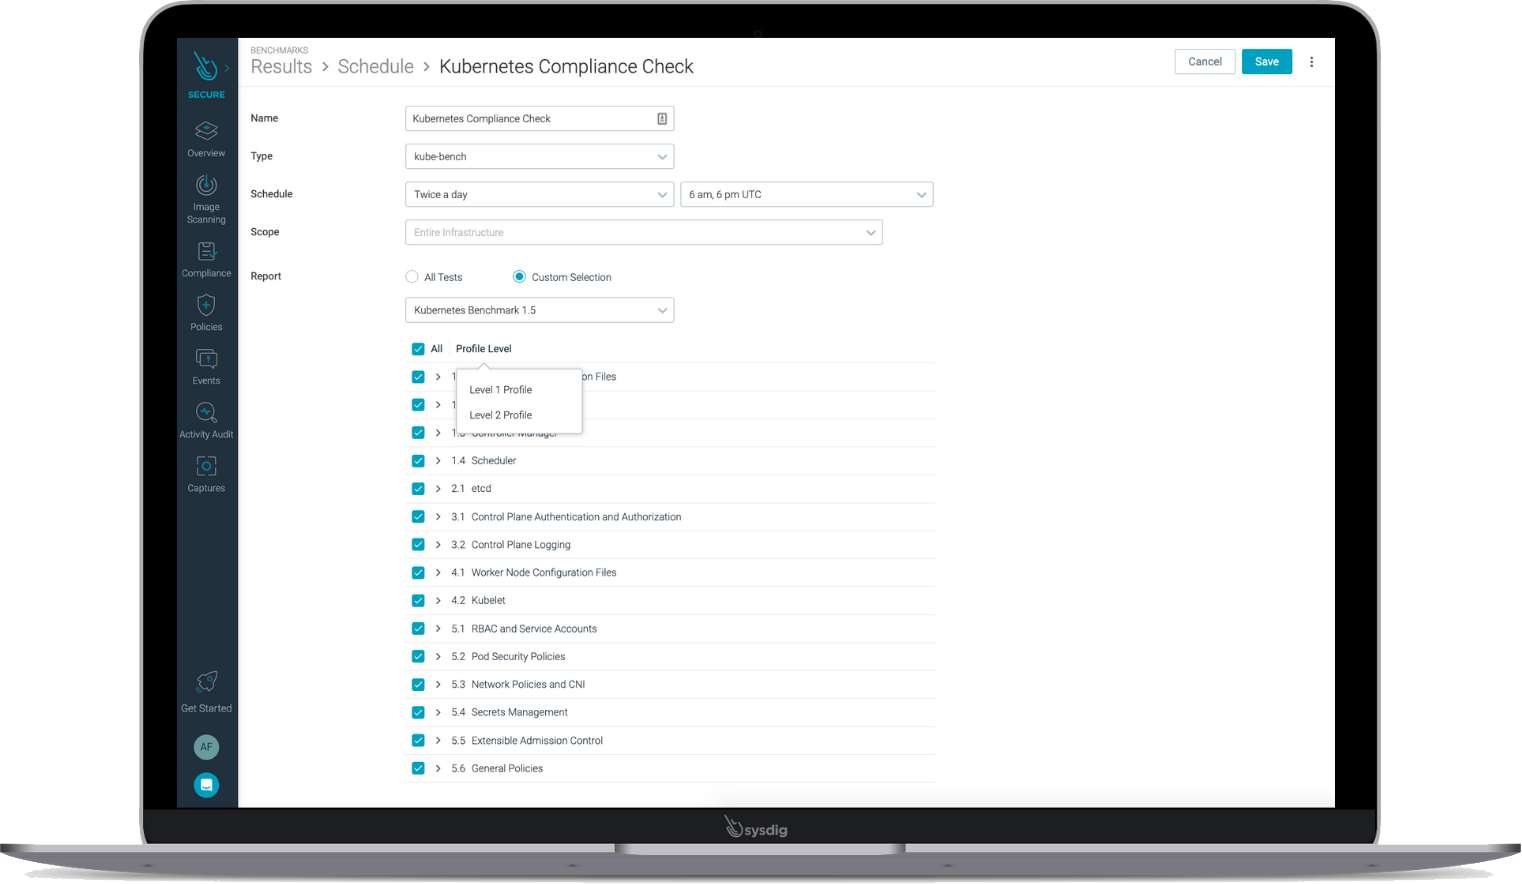Expand the 1.4 Scheduler row

(438, 461)
